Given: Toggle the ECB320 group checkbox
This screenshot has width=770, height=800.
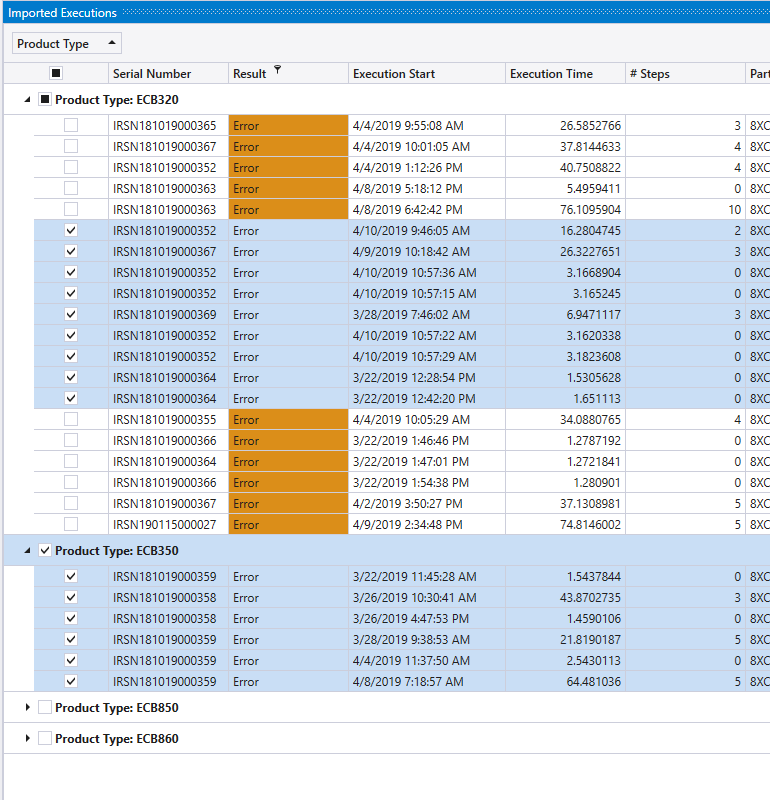Looking at the screenshot, I should pos(45,99).
